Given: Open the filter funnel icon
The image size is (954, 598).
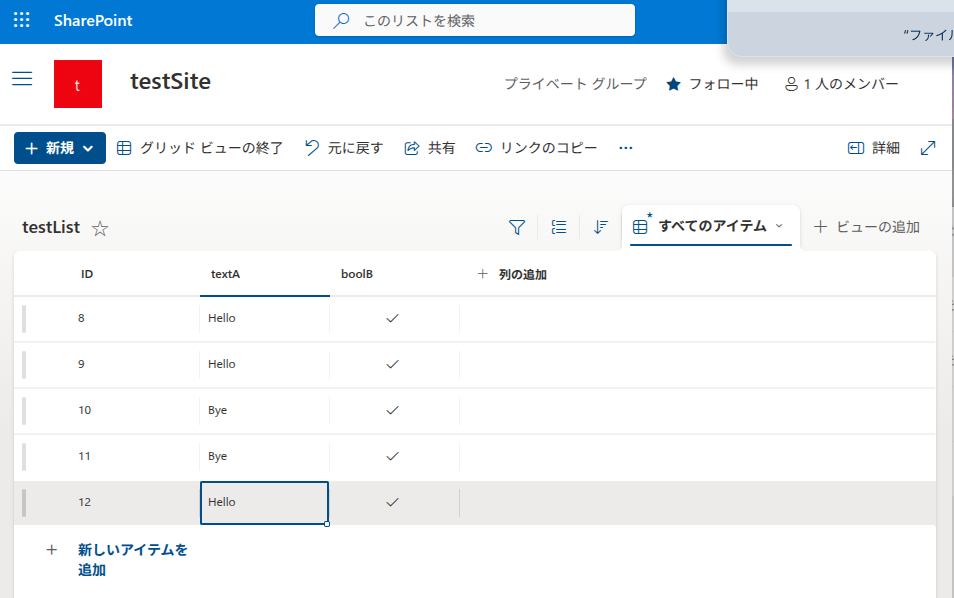Looking at the screenshot, I should click(517, 227).
